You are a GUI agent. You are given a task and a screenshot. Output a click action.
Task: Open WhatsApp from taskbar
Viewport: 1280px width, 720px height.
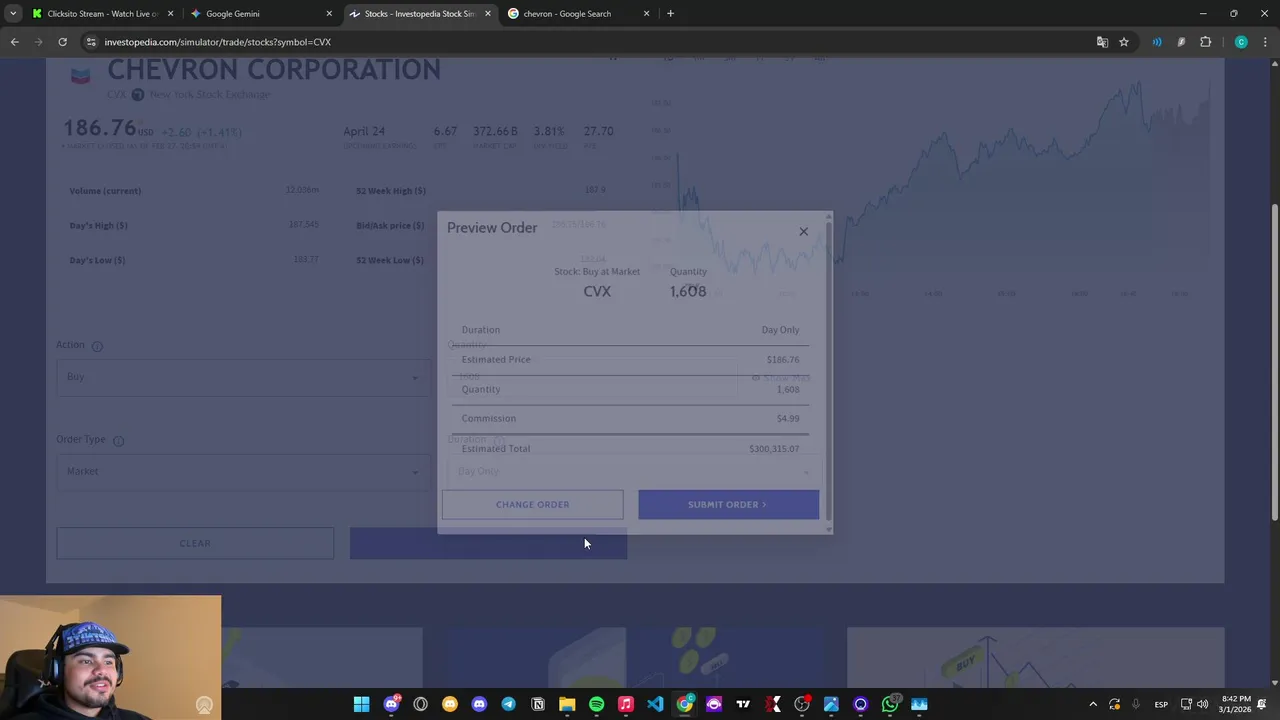pyautogui.click(x=890, y=705)
